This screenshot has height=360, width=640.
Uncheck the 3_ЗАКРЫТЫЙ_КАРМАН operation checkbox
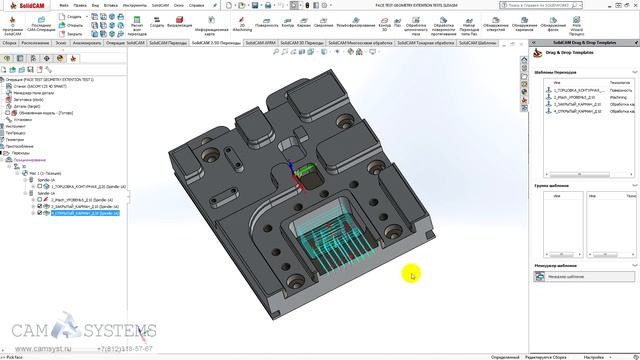40,206
